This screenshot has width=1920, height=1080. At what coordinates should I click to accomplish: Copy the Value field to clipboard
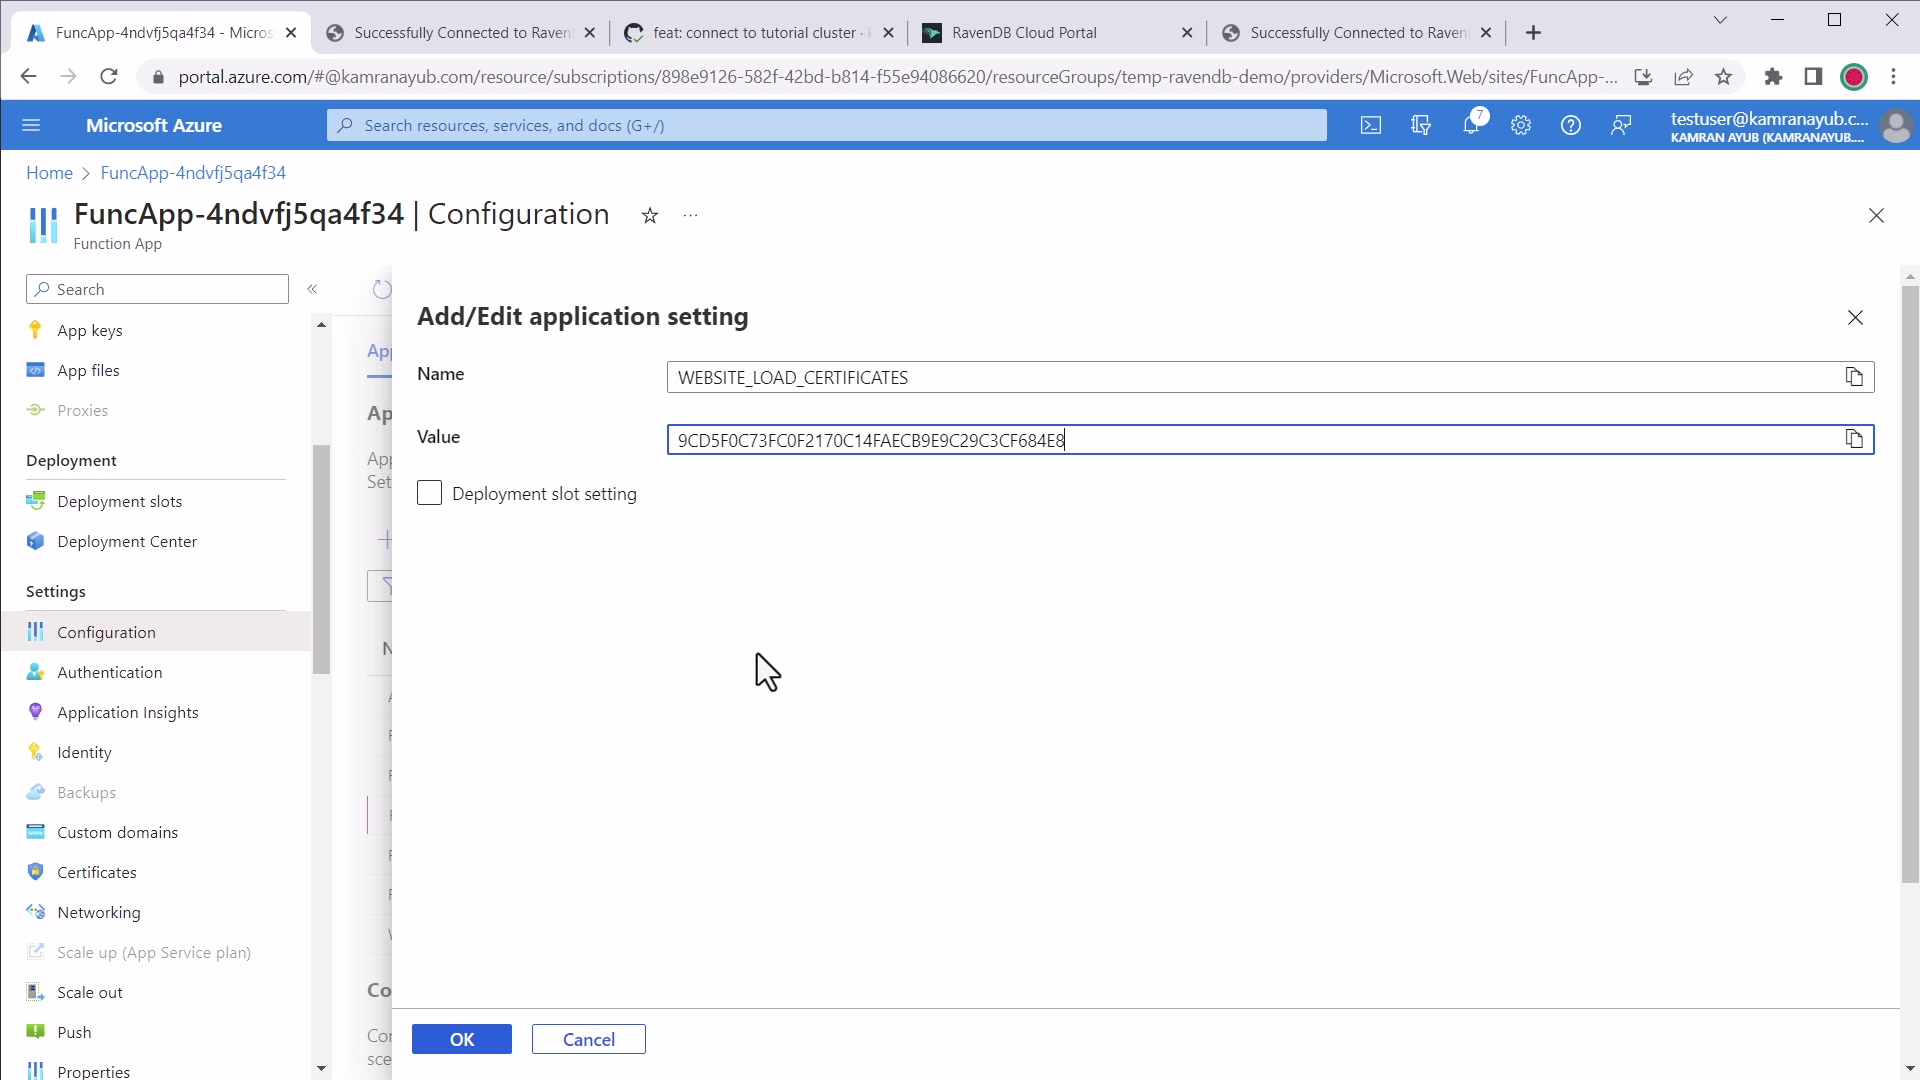tap(1854, 440)
